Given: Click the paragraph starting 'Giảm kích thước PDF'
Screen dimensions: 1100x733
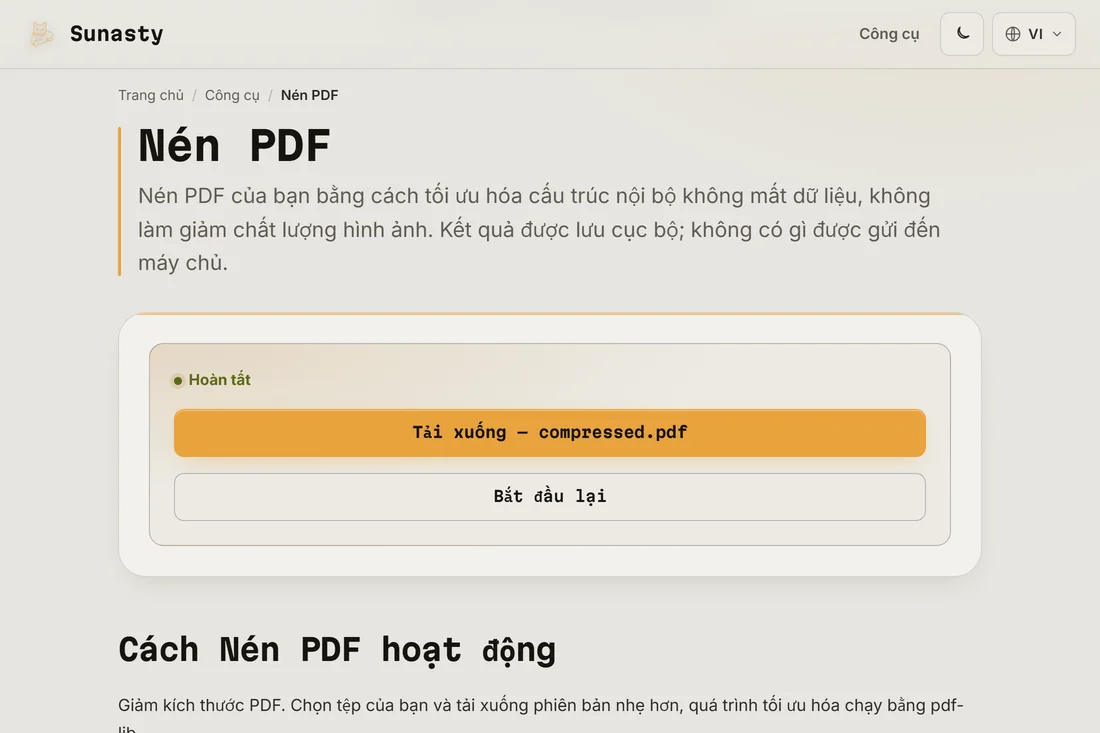Looking at the screenshot, I should [x=541, y=714].
